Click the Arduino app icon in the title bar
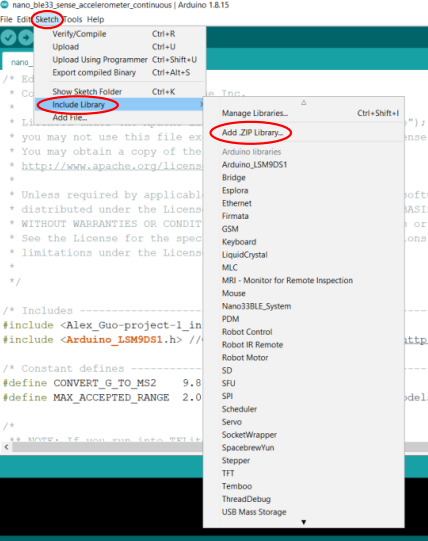This screenshot has height=541, width=428. pyautogui.click(x=4, y=5)
